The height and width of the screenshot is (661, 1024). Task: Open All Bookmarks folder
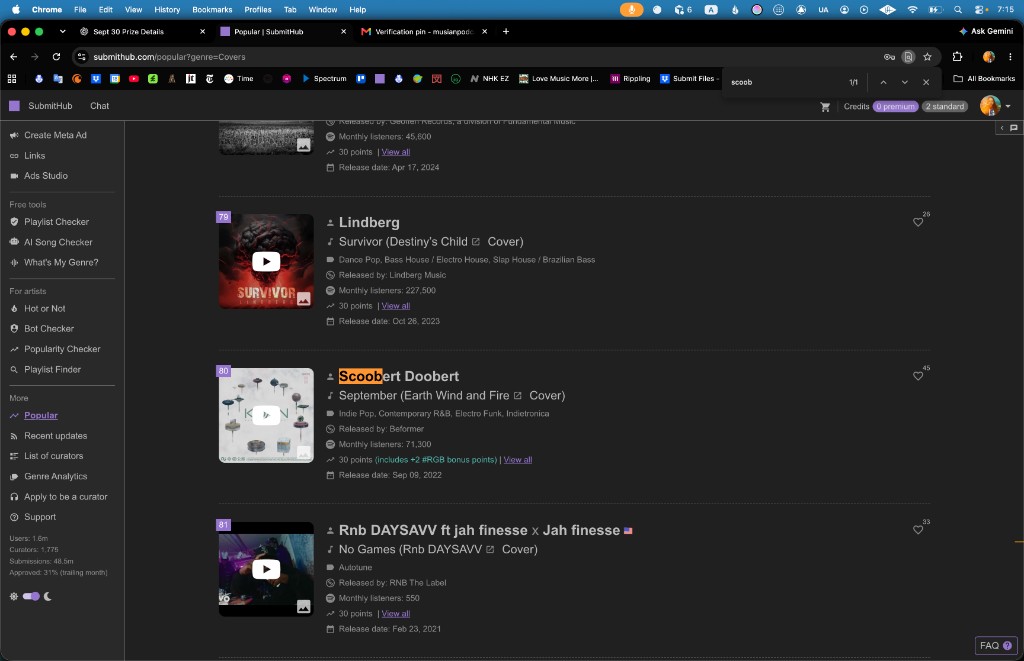pyautogui.click(x=984, y=78)
